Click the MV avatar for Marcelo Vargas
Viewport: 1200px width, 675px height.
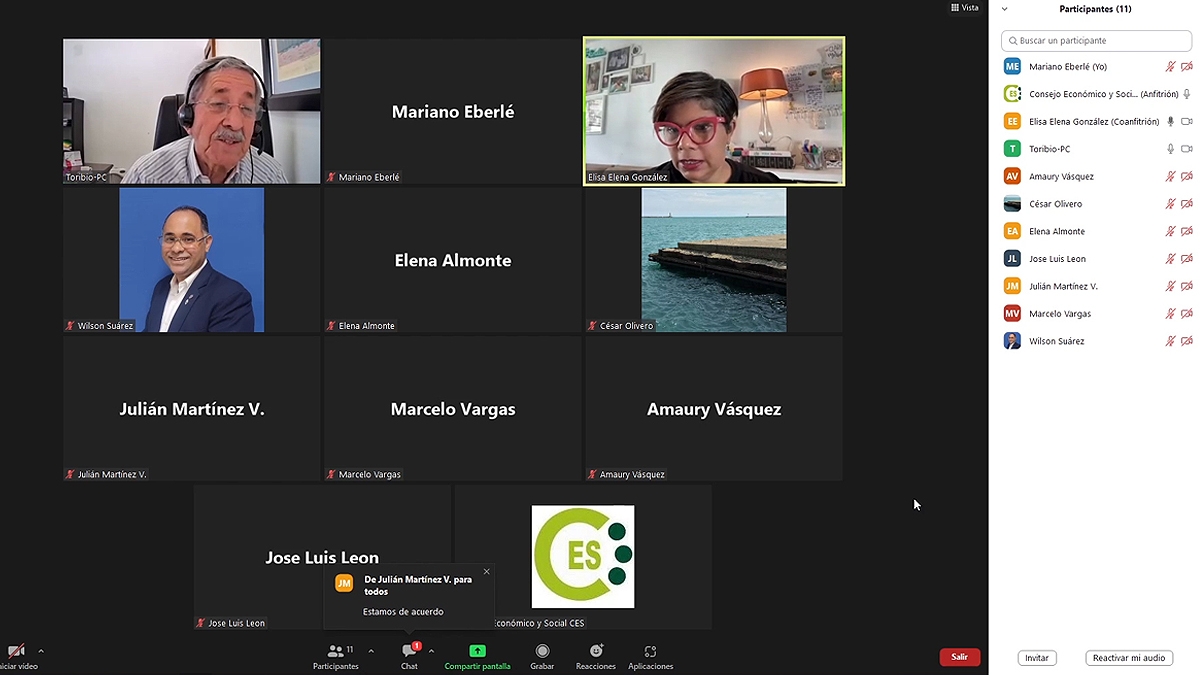[x=1012, y=314]
